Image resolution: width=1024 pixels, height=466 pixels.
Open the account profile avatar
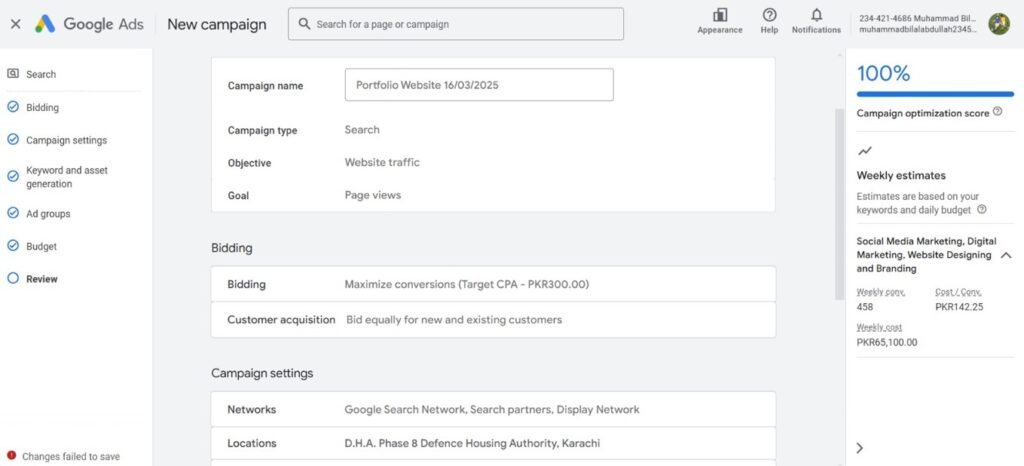click(999, 24)
